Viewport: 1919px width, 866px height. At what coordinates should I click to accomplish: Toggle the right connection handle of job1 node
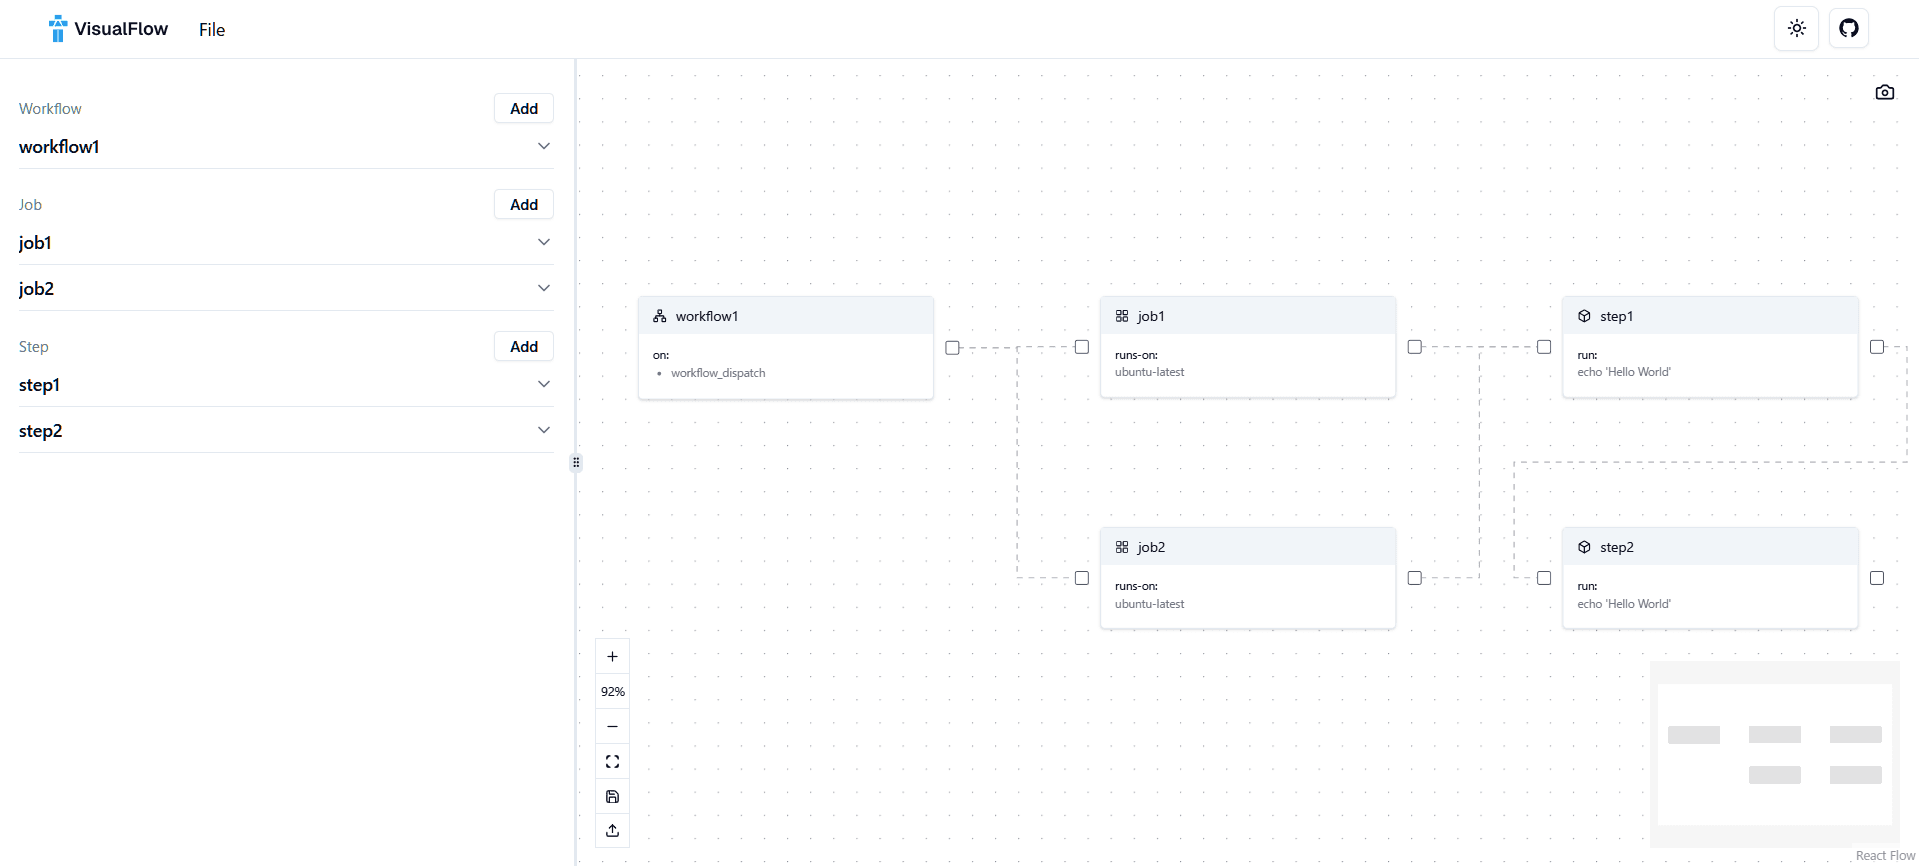coord(1414,346)
